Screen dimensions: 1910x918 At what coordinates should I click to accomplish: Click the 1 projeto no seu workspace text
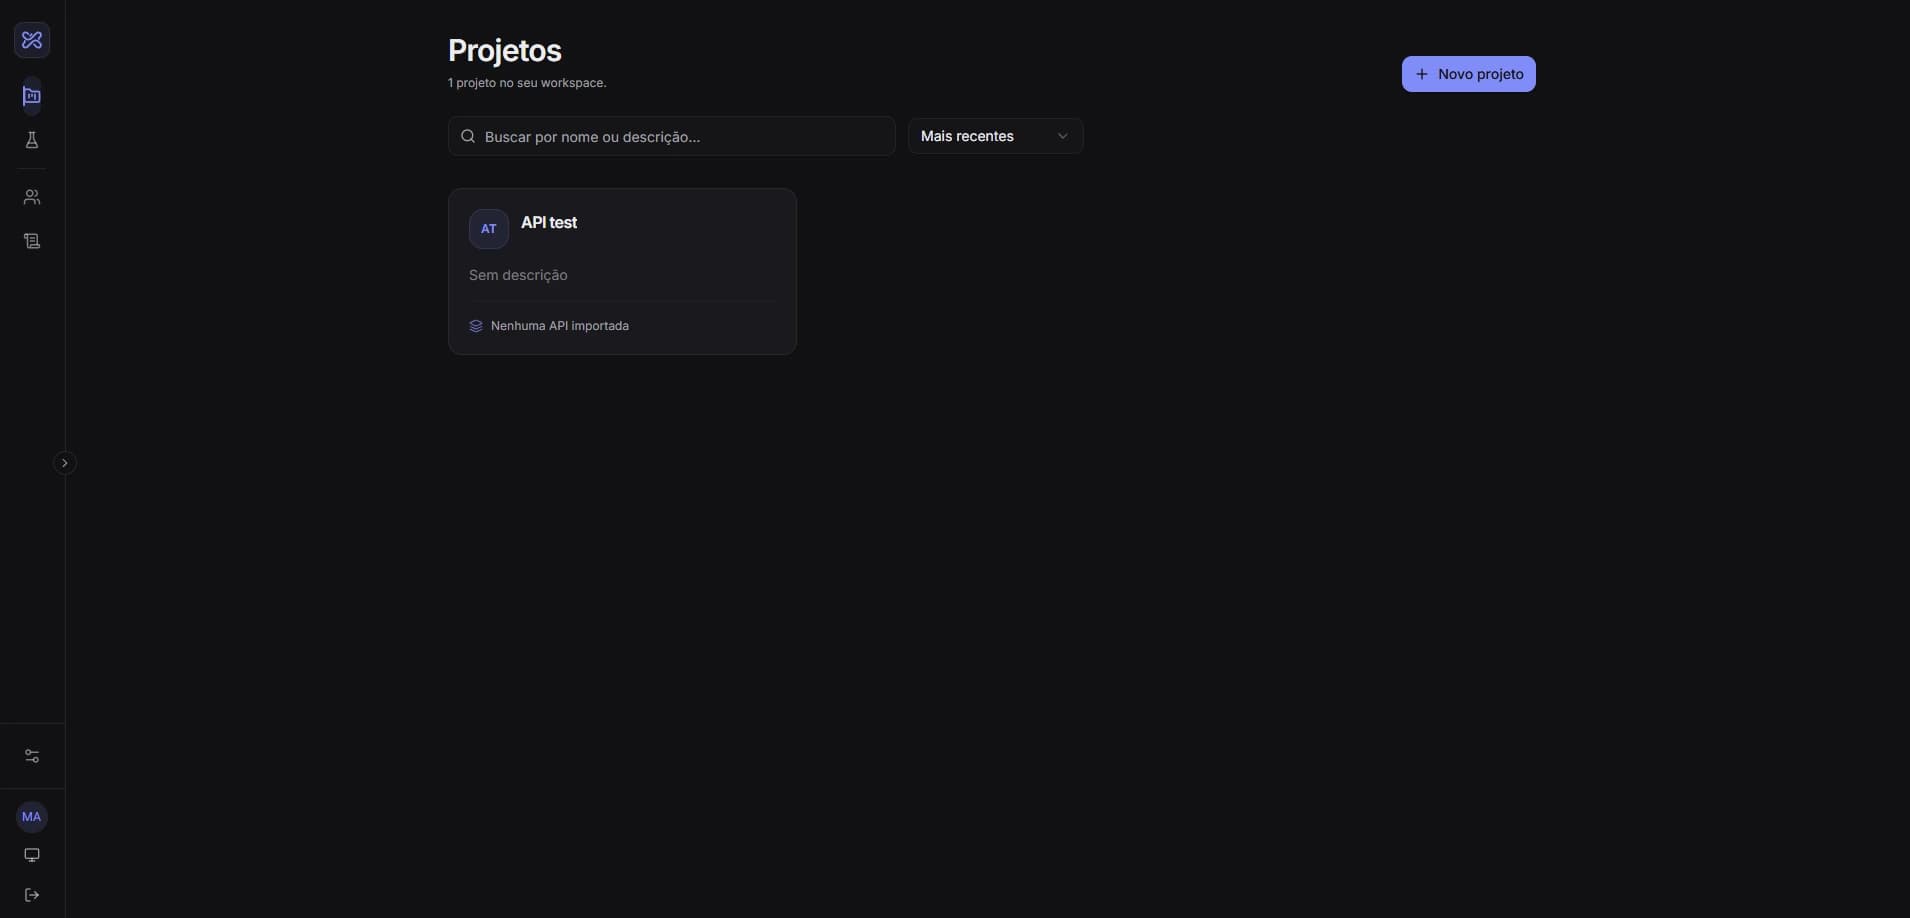(527, 83)
